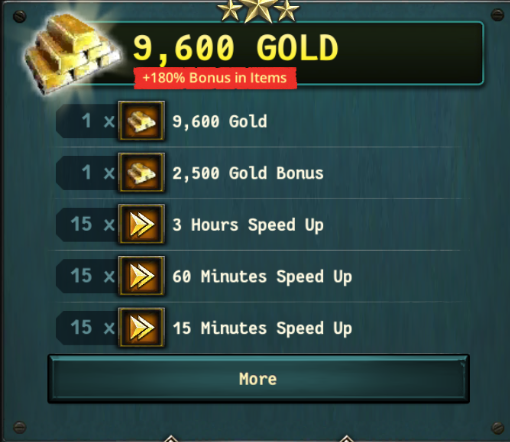This screenshot has height=442, width=510.
Task: Select the 3 Hours Speed Up label
Action: coord(248,225)
